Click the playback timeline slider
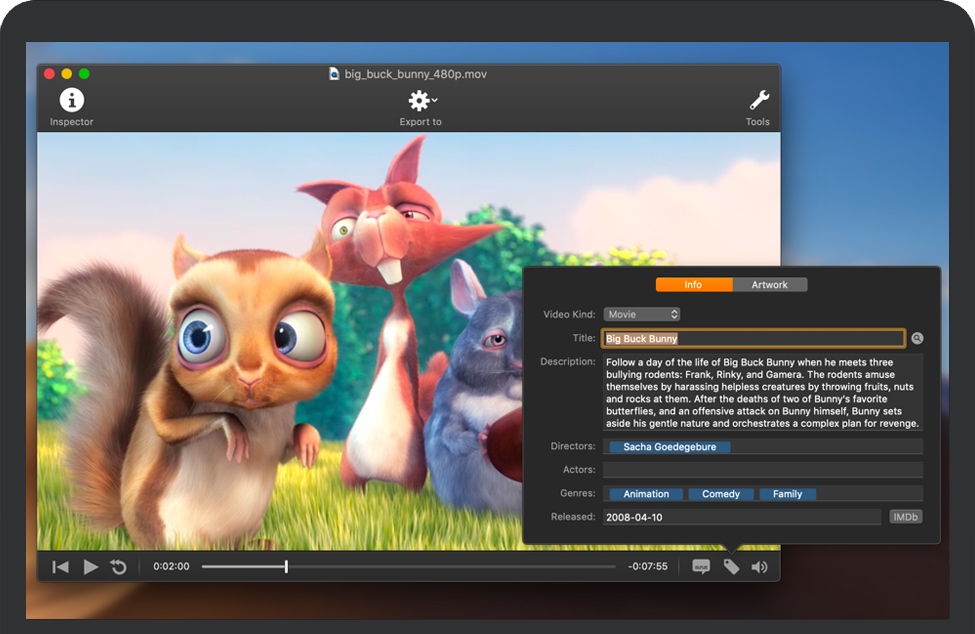 (x=408, y=567)
